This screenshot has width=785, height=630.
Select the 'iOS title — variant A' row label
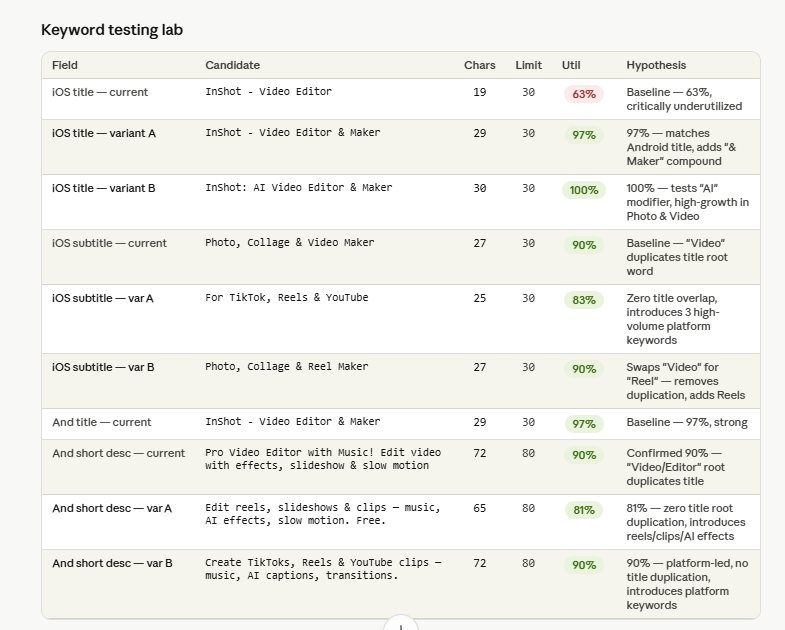pyautogui.click(x=104, y=133)
